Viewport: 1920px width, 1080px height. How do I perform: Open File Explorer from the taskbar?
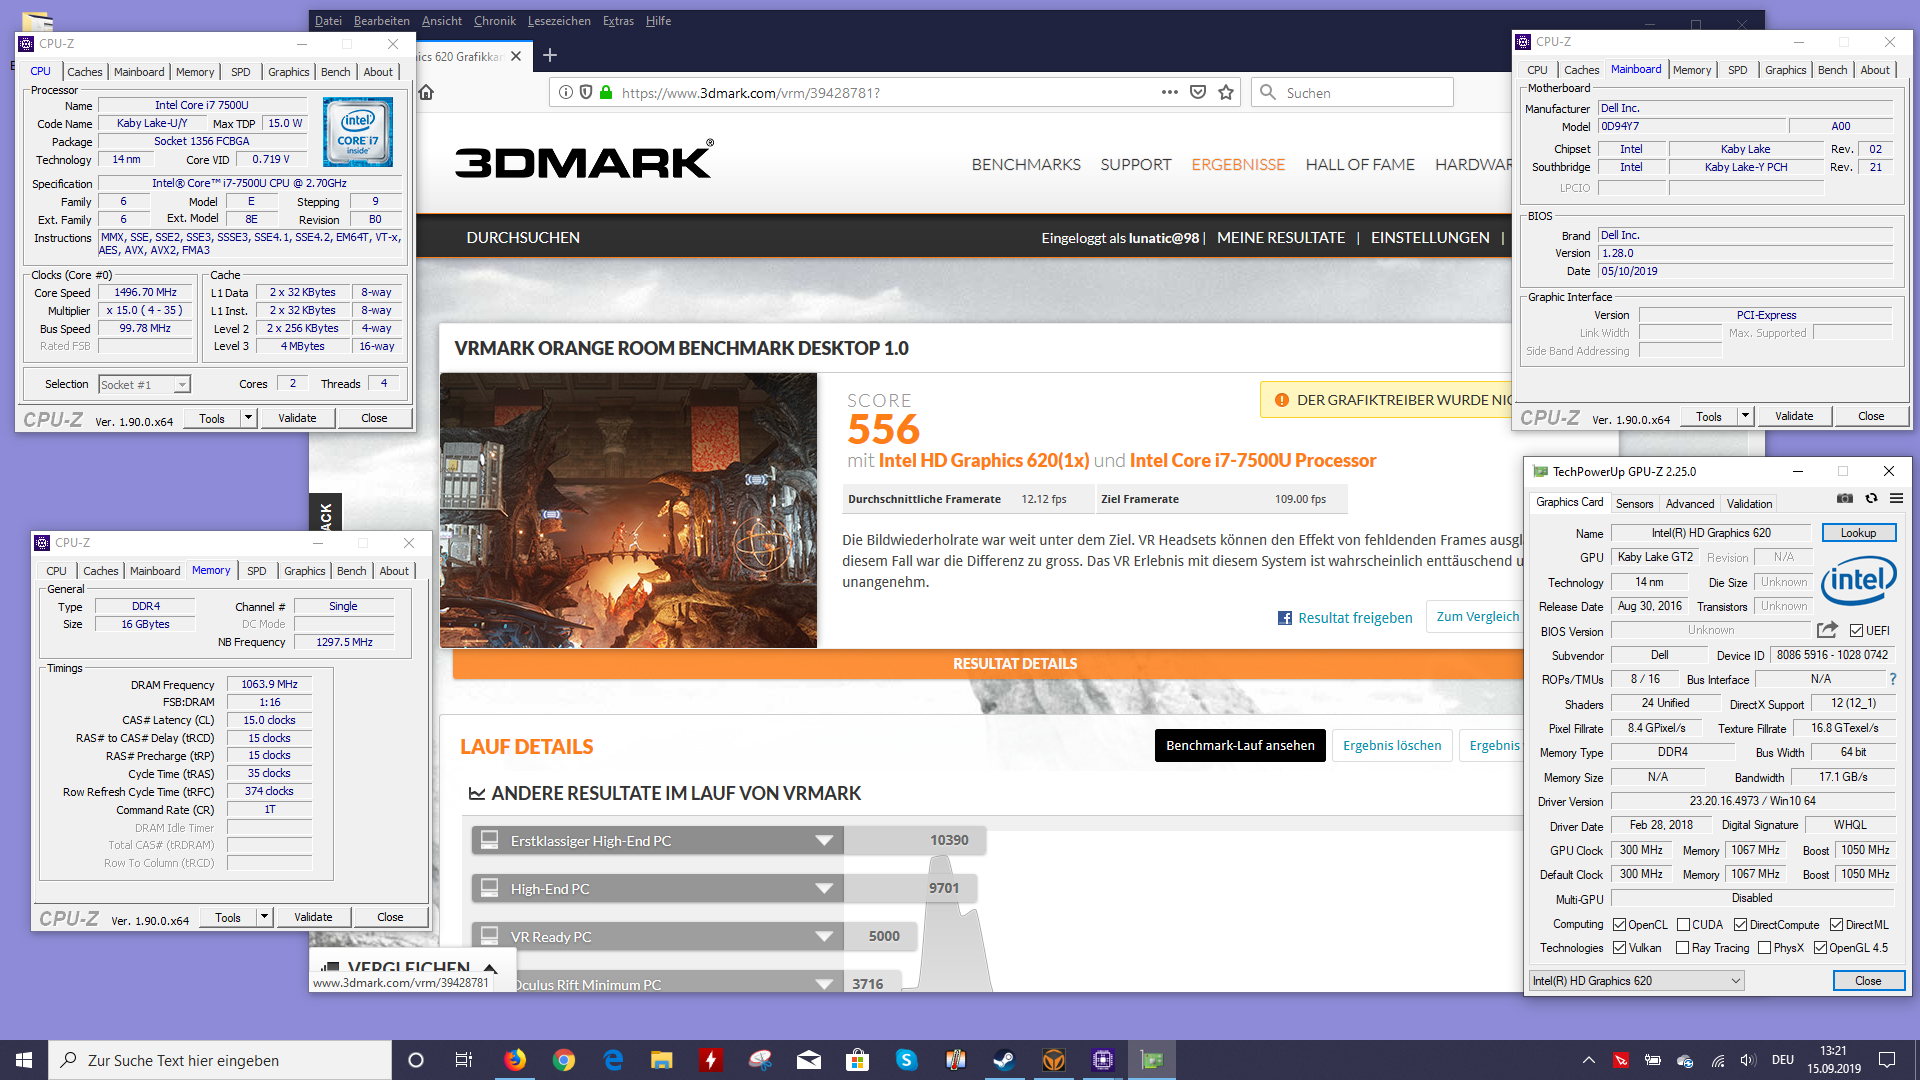point(662,1060)
